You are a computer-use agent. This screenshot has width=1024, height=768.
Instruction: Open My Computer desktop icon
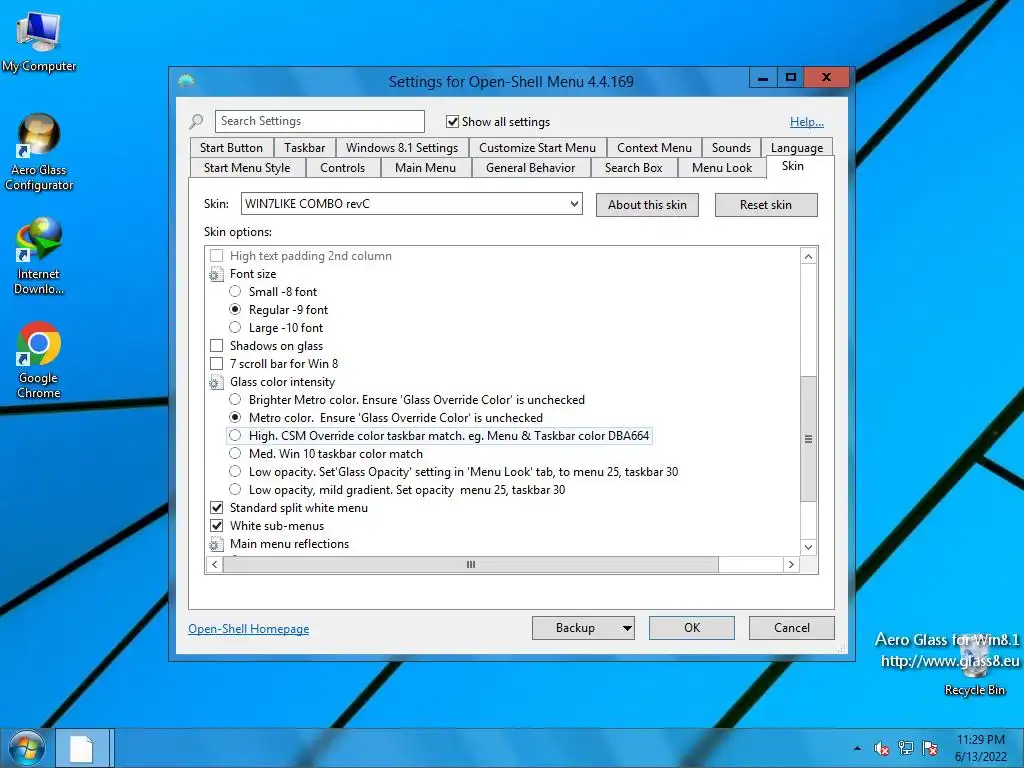pyautogui.click(x=39, y=41)
